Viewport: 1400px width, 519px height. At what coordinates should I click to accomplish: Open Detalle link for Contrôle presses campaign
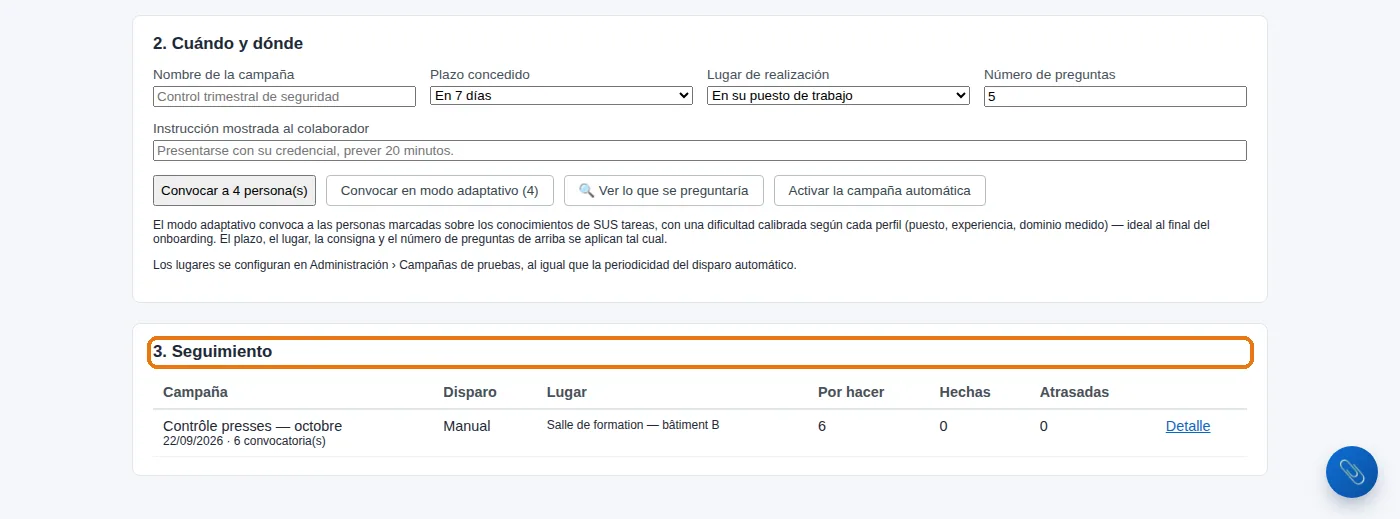[x=1188, y=426]
